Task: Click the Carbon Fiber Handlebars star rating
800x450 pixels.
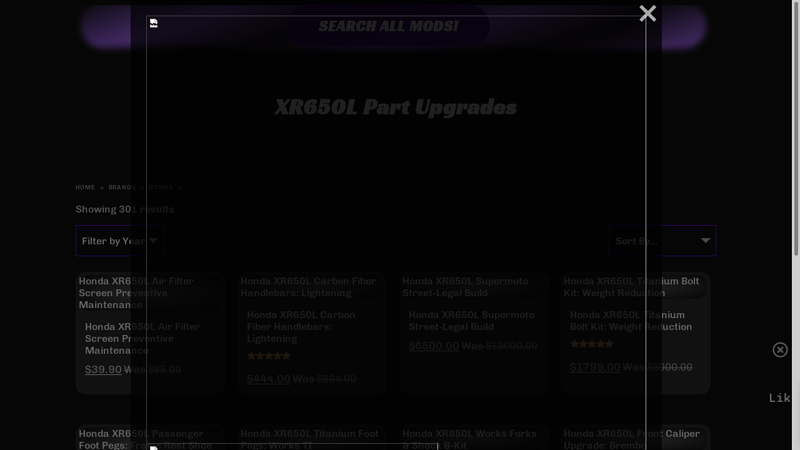Action: point(269,356)
